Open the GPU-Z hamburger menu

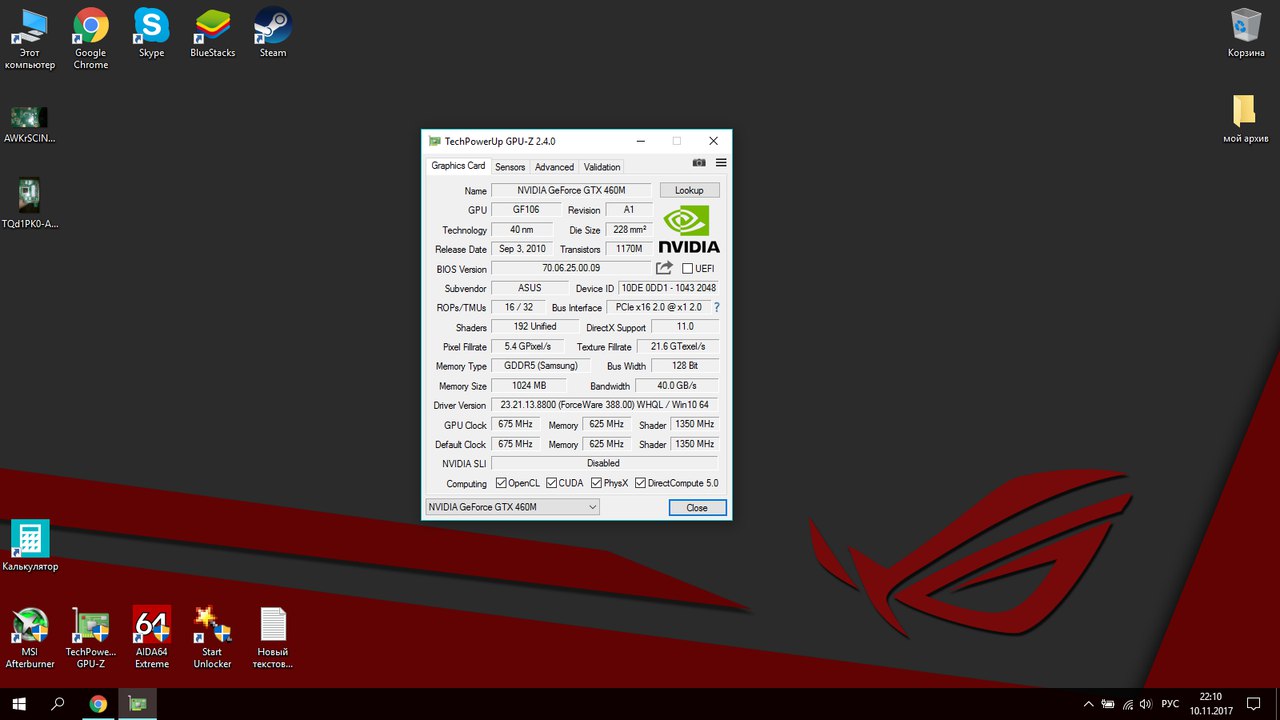[721, 163]
